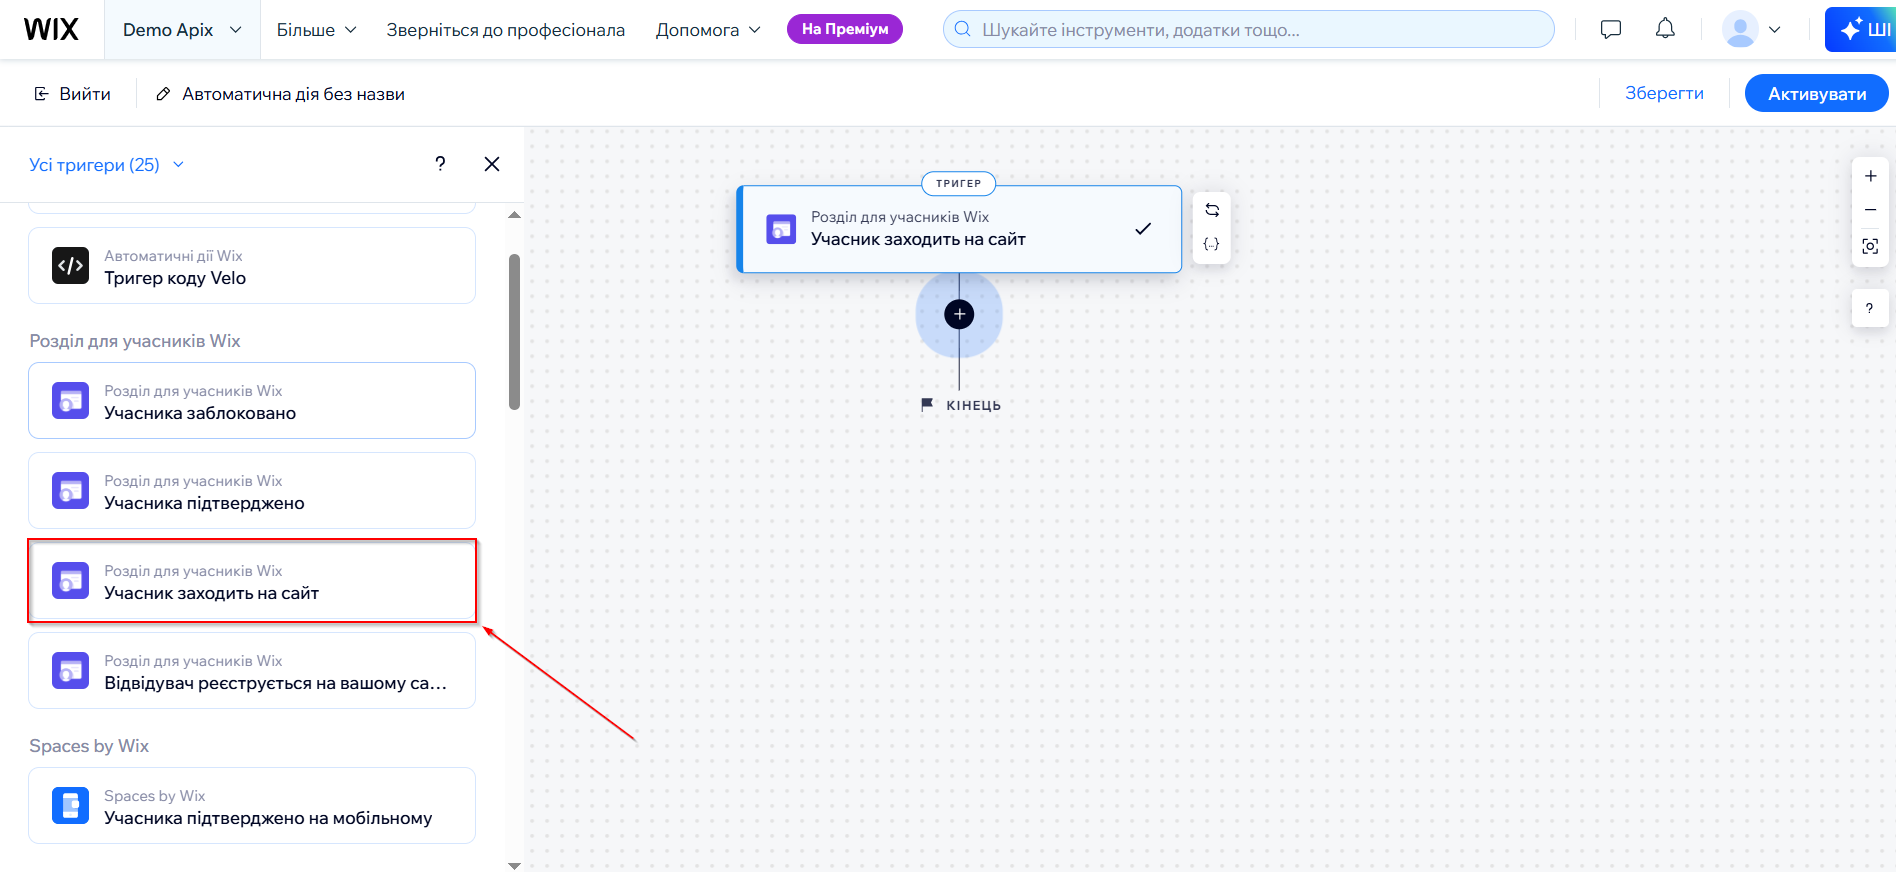Click the checkmark on the trigger node

[x=1143, y=229]
